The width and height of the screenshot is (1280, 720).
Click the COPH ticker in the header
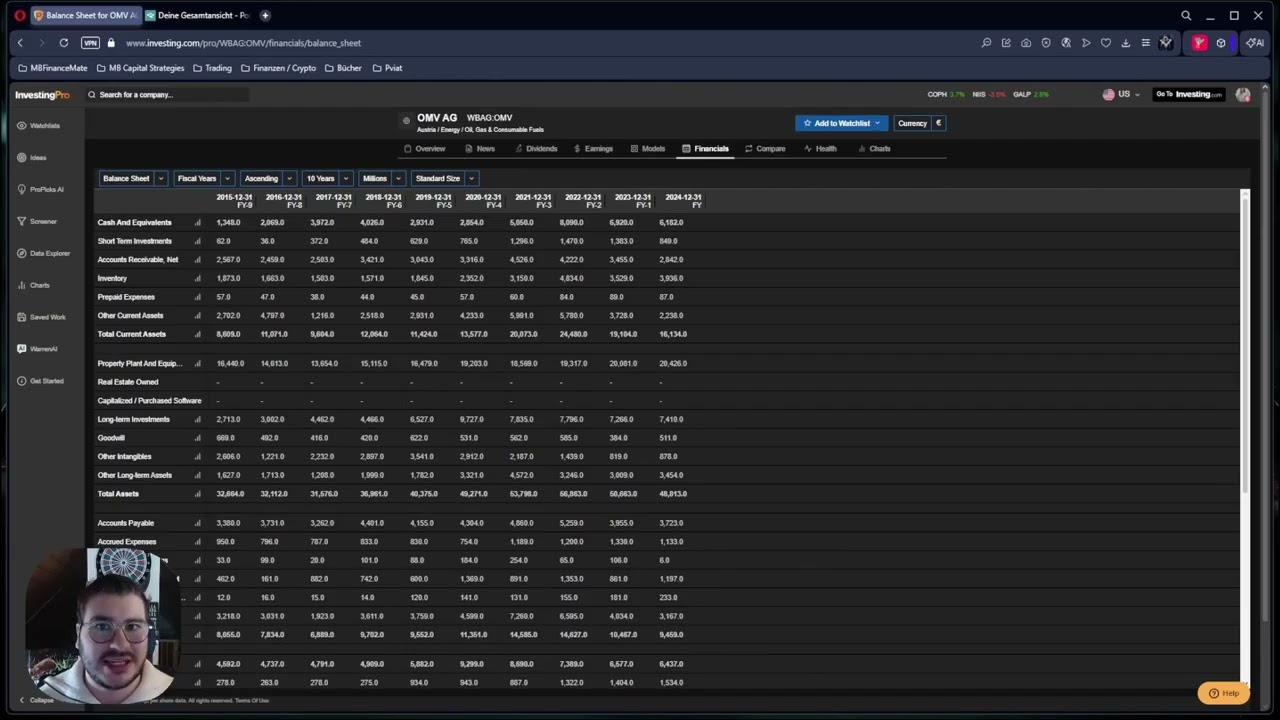coord(946,95)
